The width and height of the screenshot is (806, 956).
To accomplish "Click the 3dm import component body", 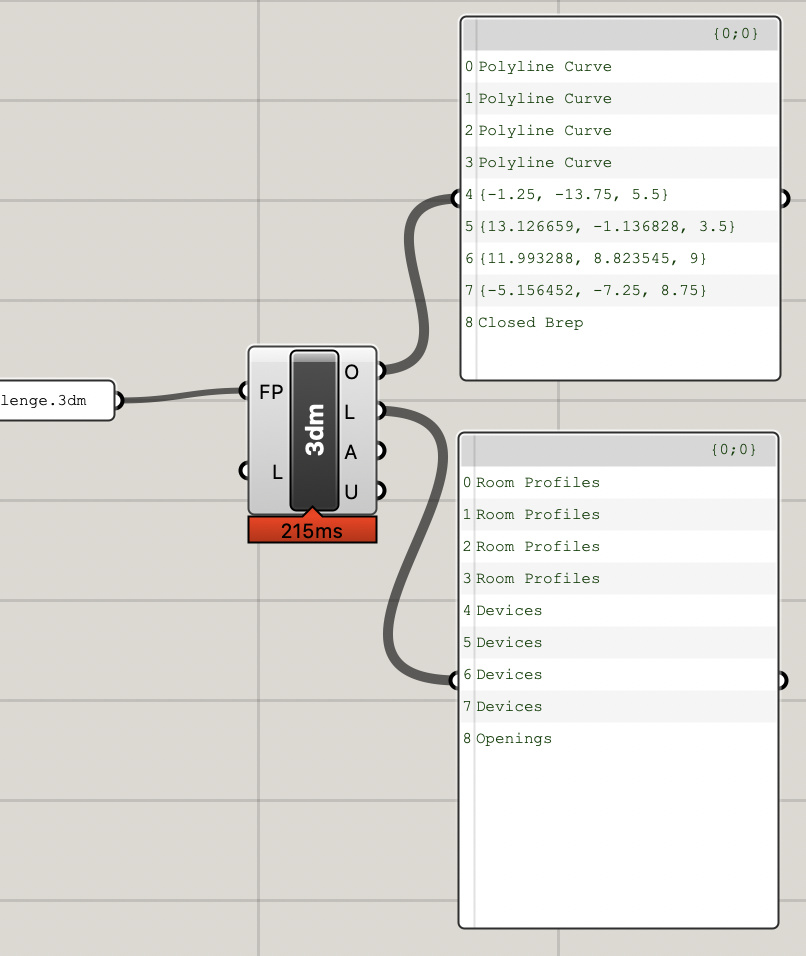I will pos(313,430).
